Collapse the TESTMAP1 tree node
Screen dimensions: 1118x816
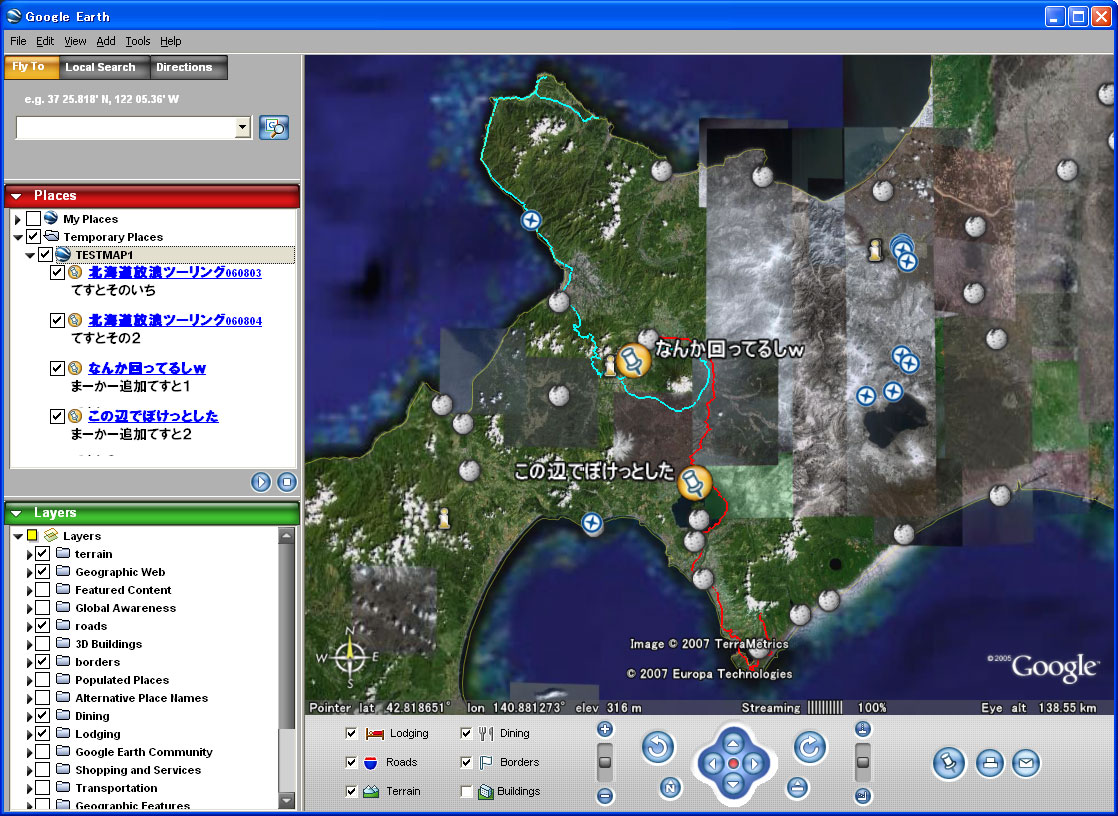click(30, 255)
